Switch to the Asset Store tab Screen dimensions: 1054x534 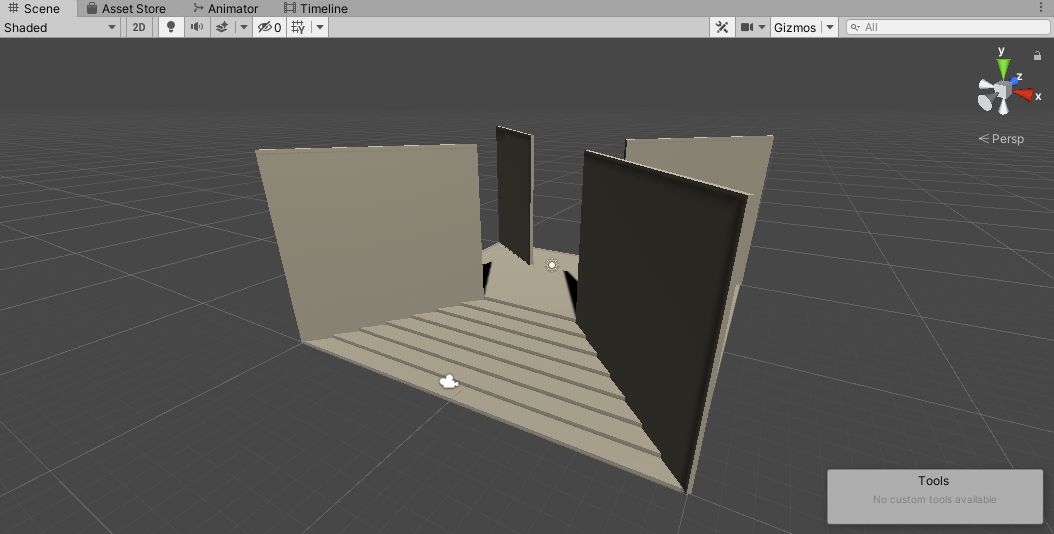tap(126, 8)
